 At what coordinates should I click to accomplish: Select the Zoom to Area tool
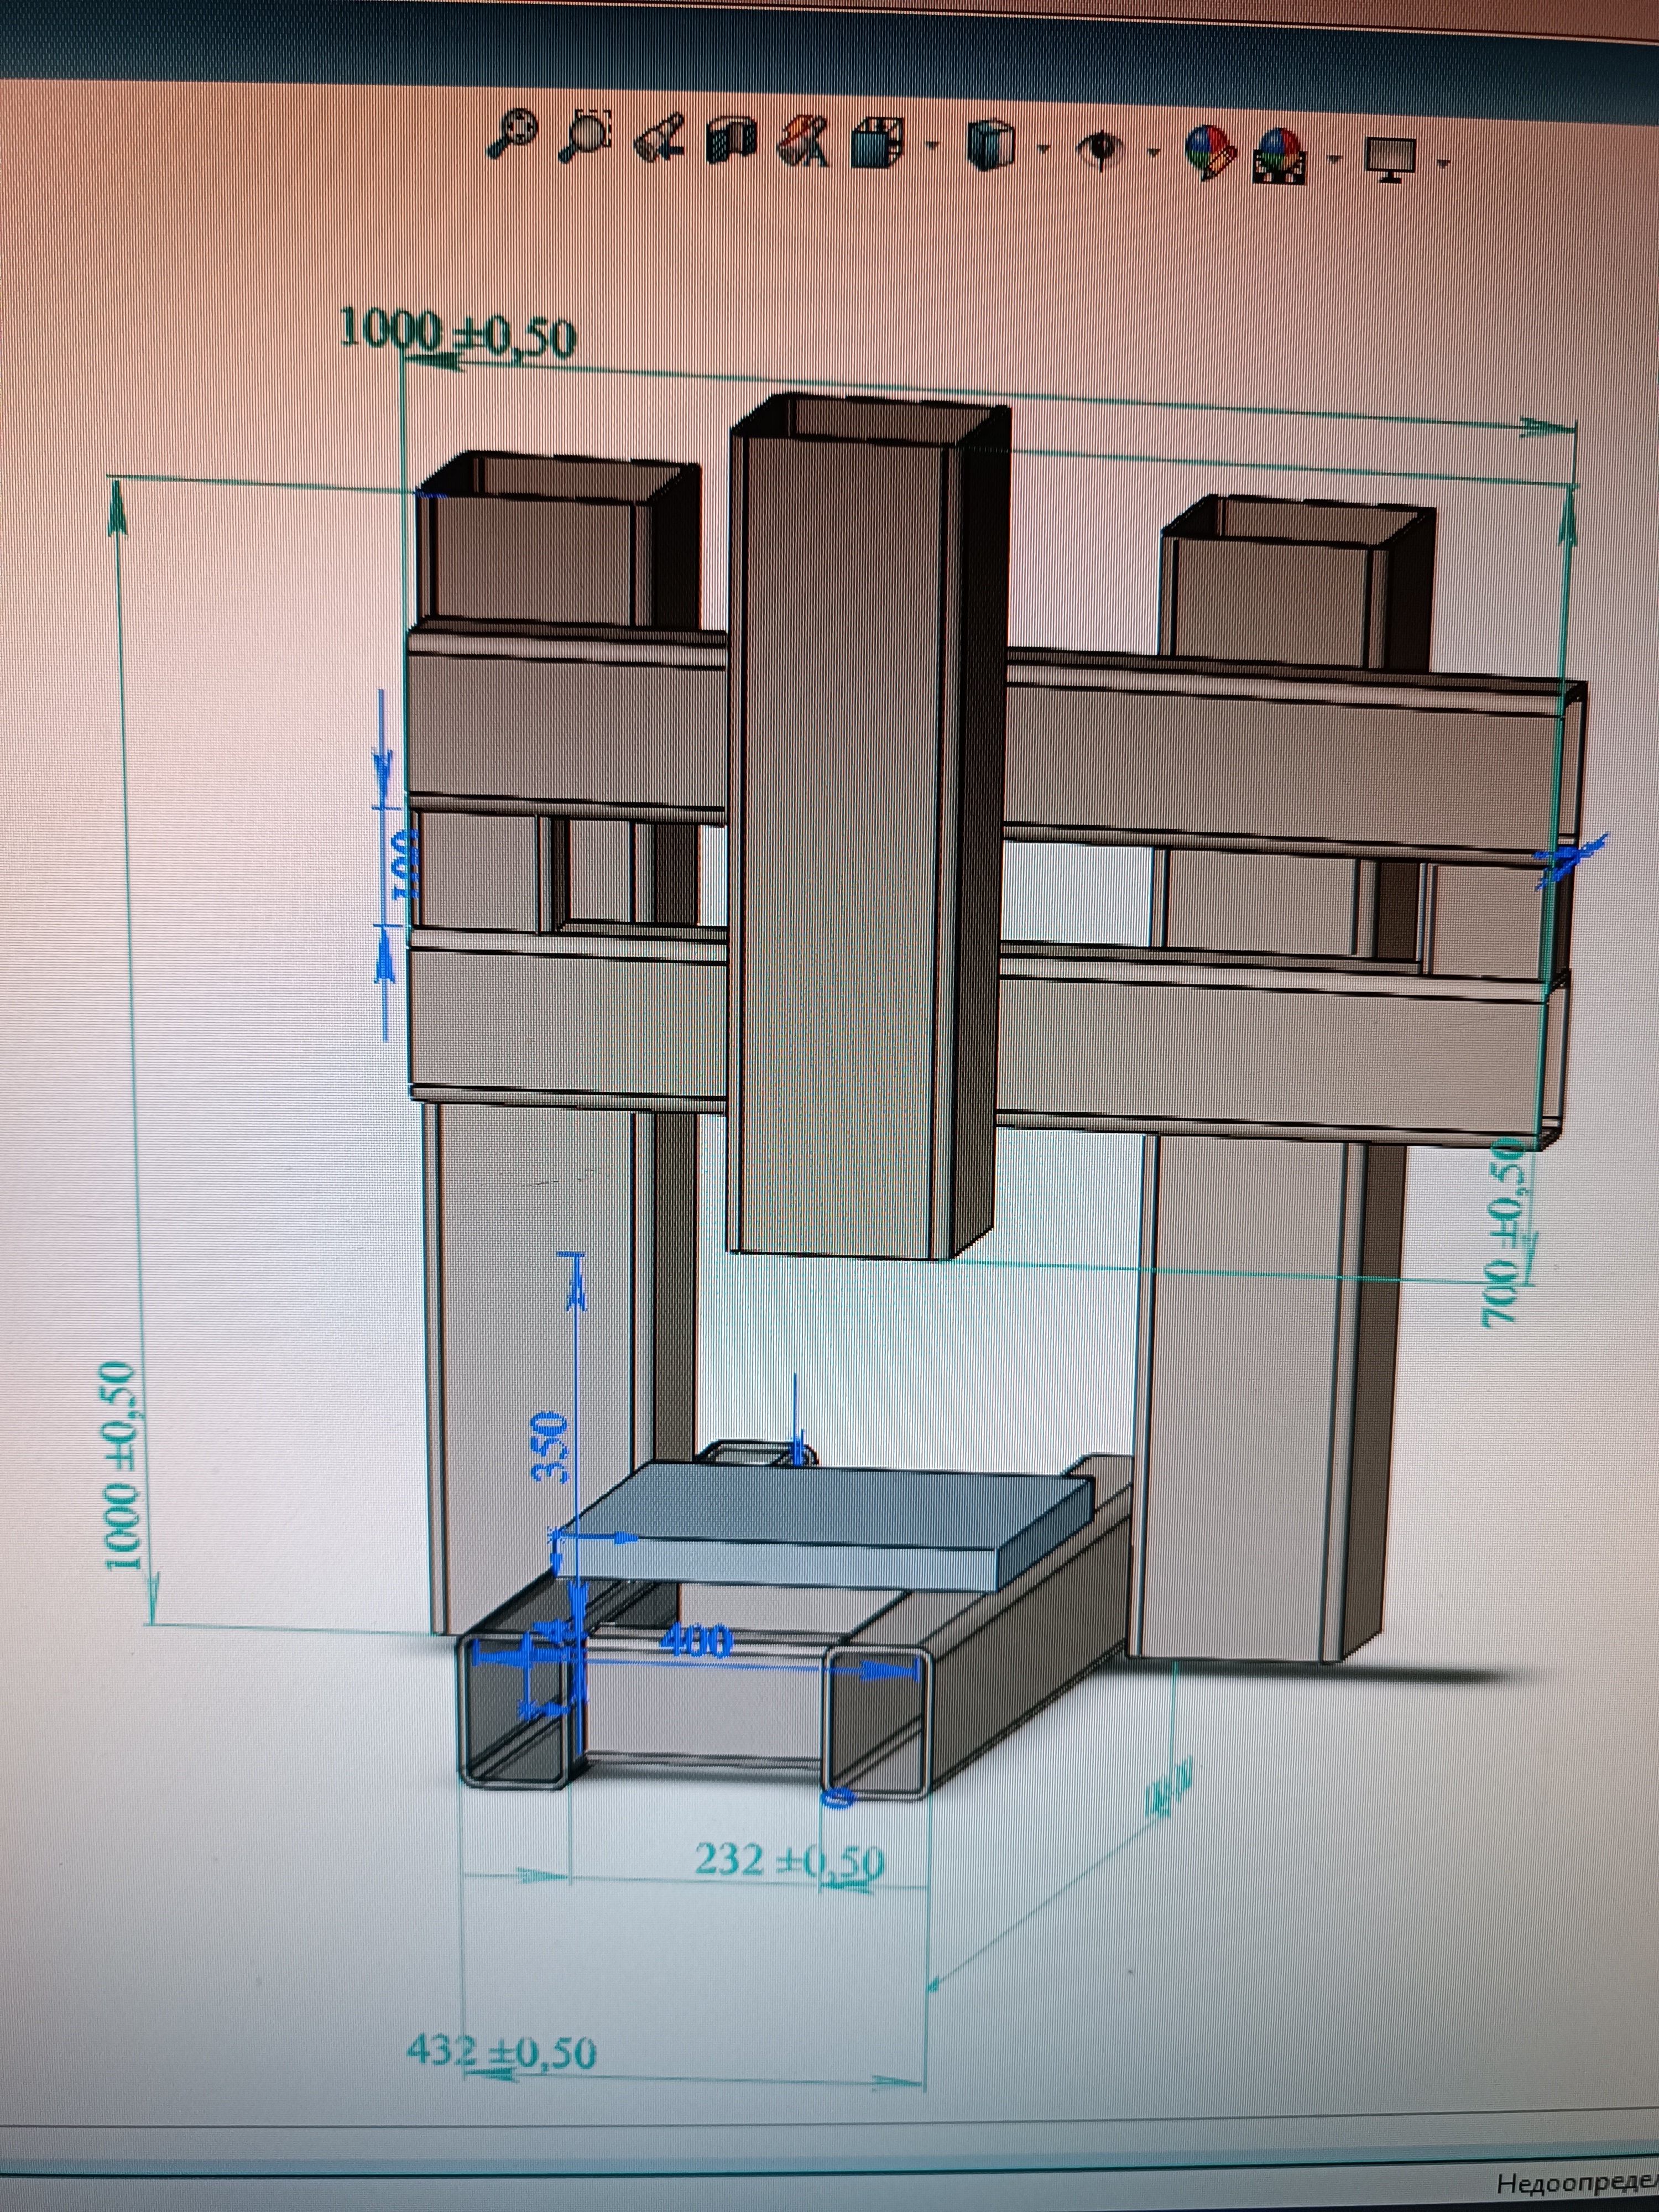587,135
